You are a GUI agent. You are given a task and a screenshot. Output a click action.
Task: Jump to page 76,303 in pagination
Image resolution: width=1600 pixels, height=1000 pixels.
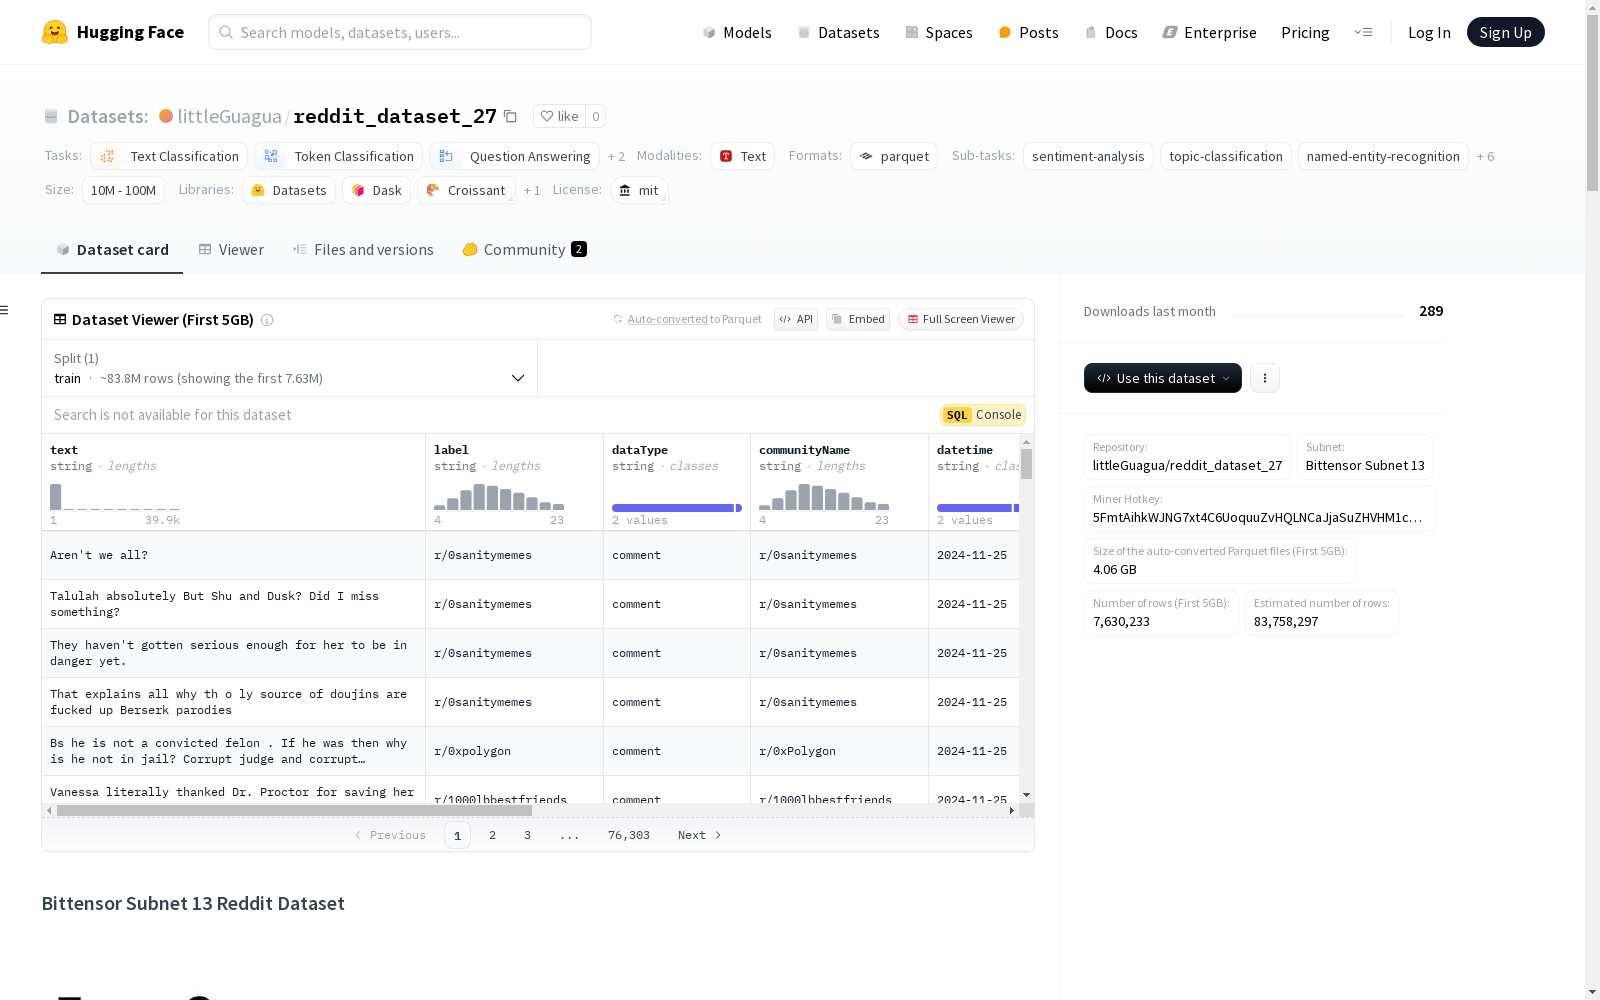tap(629, 835)
